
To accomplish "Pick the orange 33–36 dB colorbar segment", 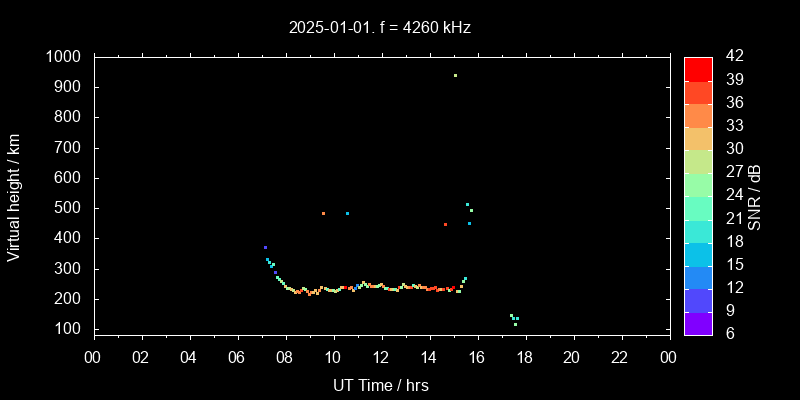I will click(x=698, y=115).
